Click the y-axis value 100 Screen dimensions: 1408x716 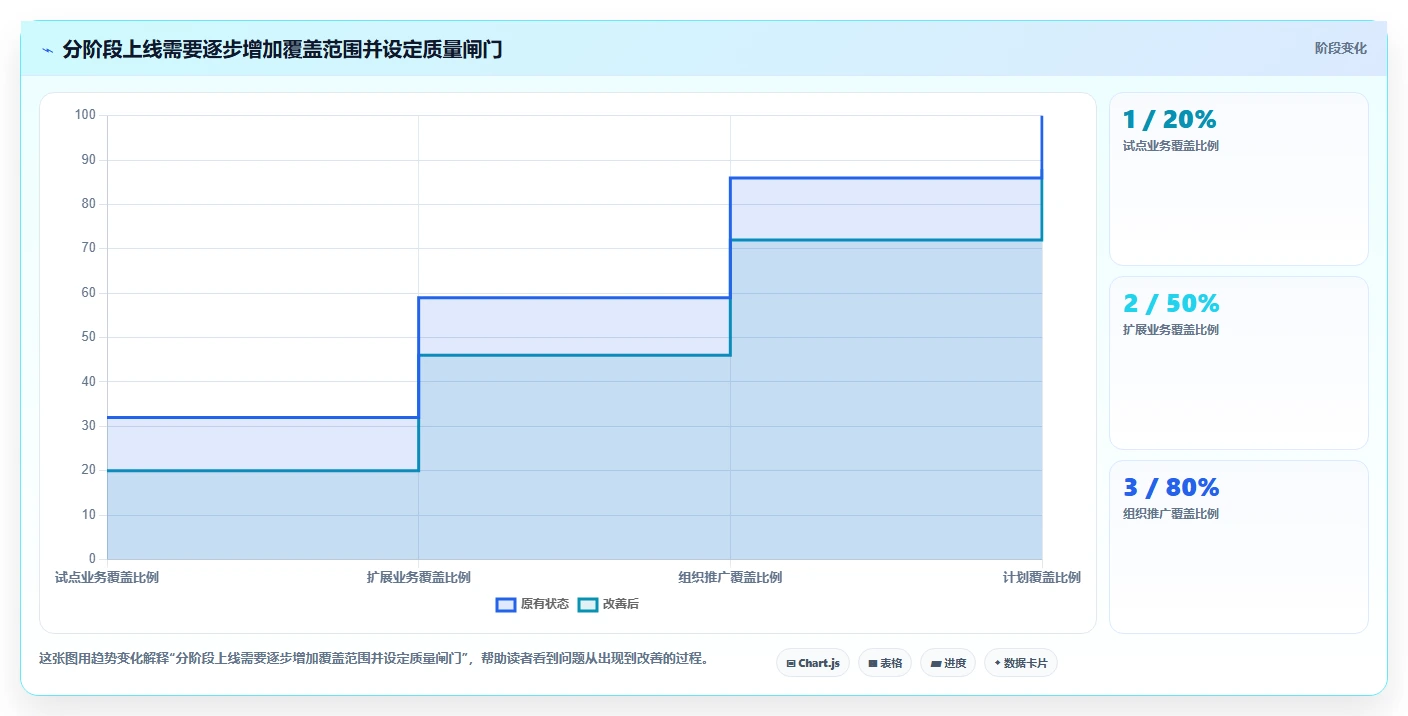tap(85, 115)
